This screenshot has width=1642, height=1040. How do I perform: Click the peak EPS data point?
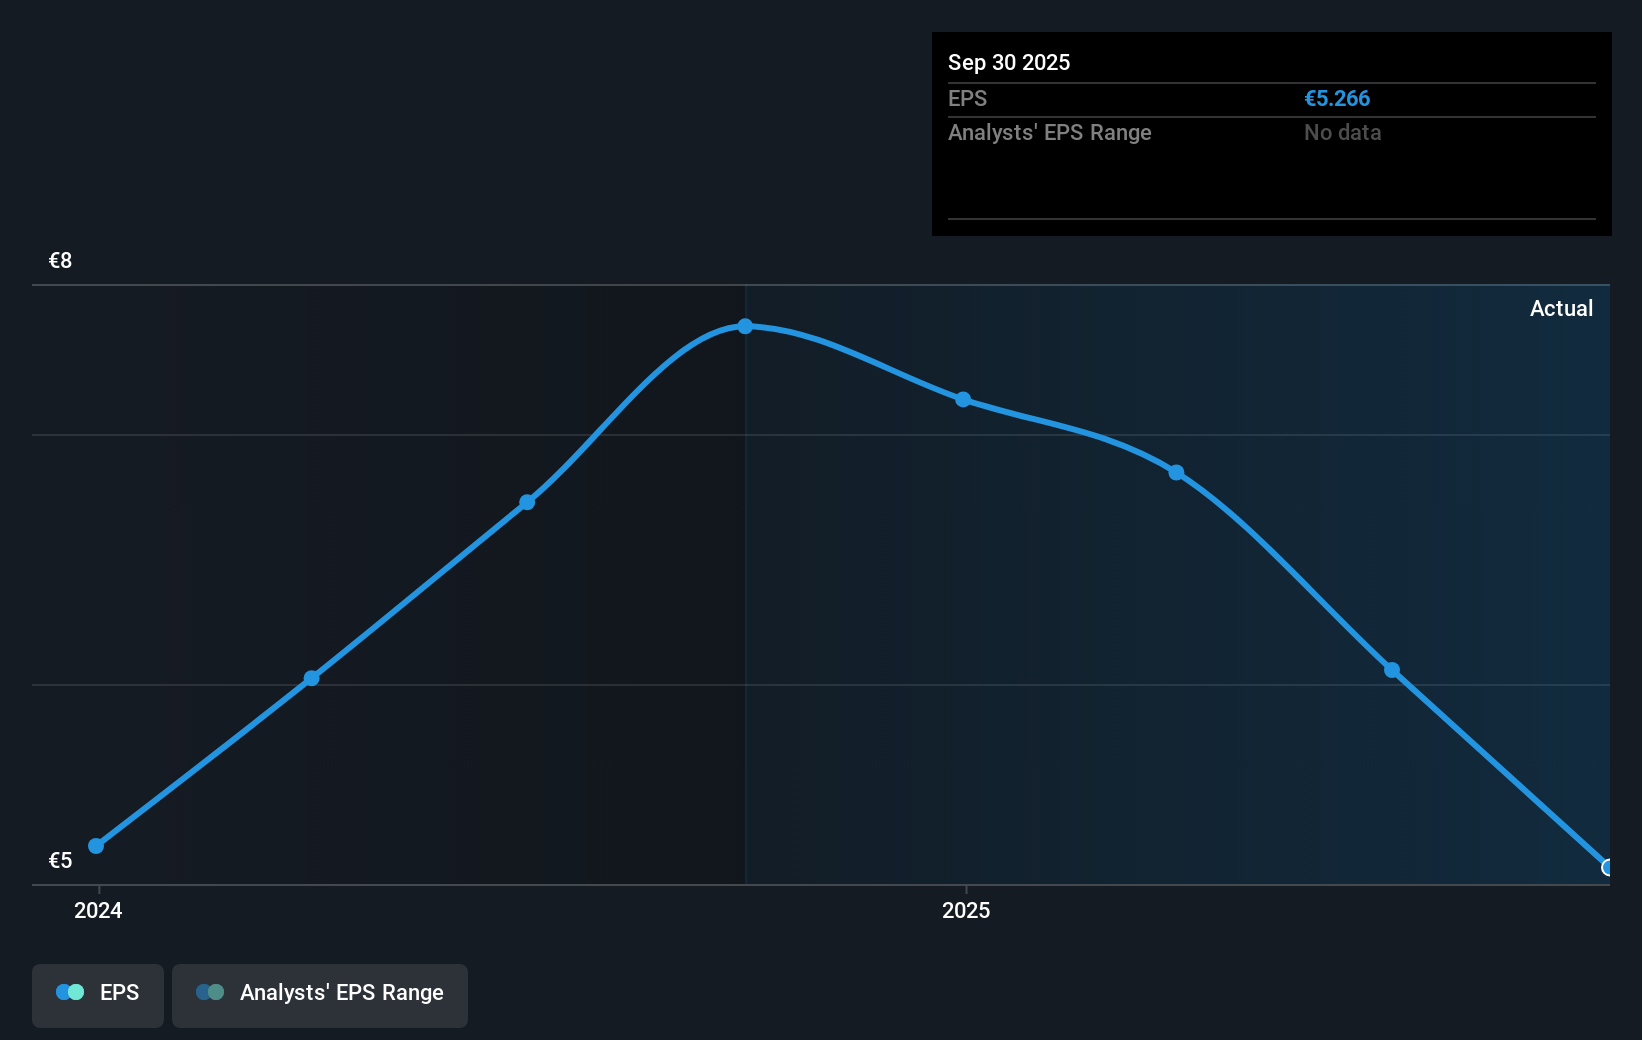click(745, 325)
